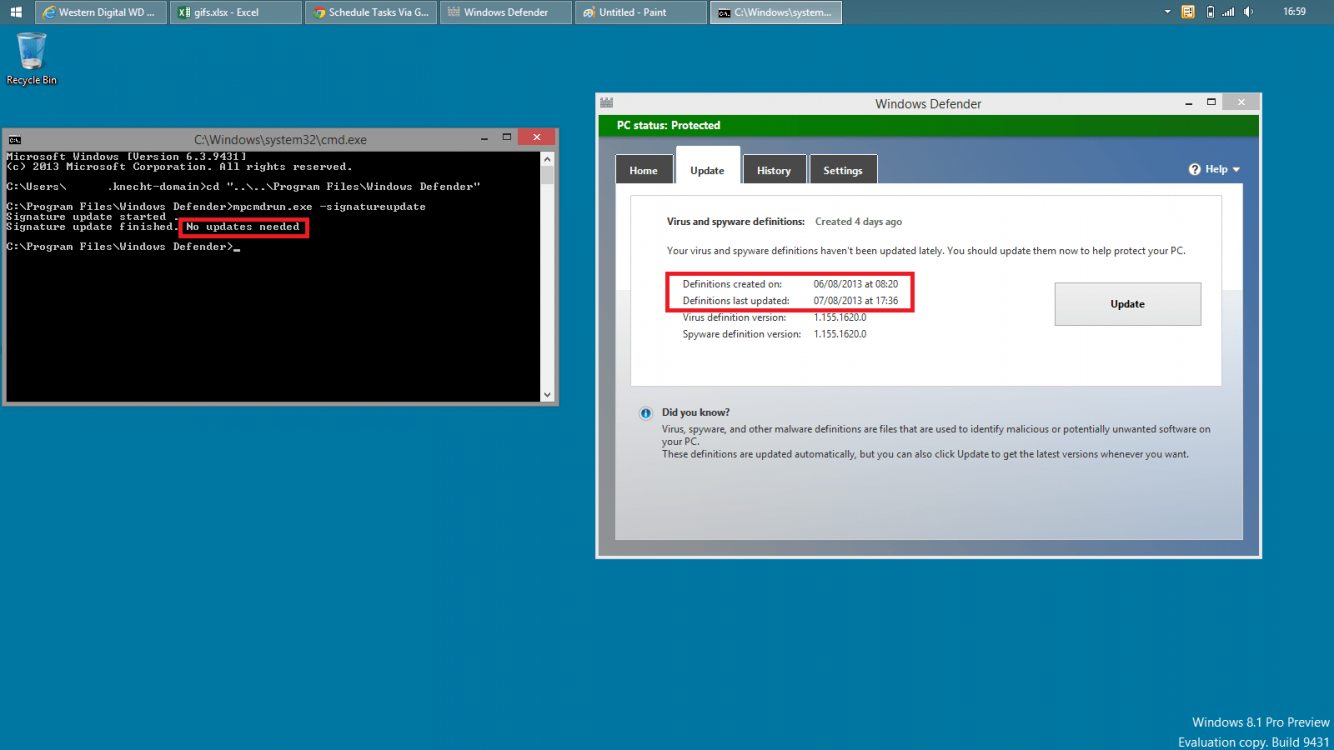The height and width of the screenshot is (750, 1334).
Task: Click the Help question mark icon
Action: (1194, 169)
